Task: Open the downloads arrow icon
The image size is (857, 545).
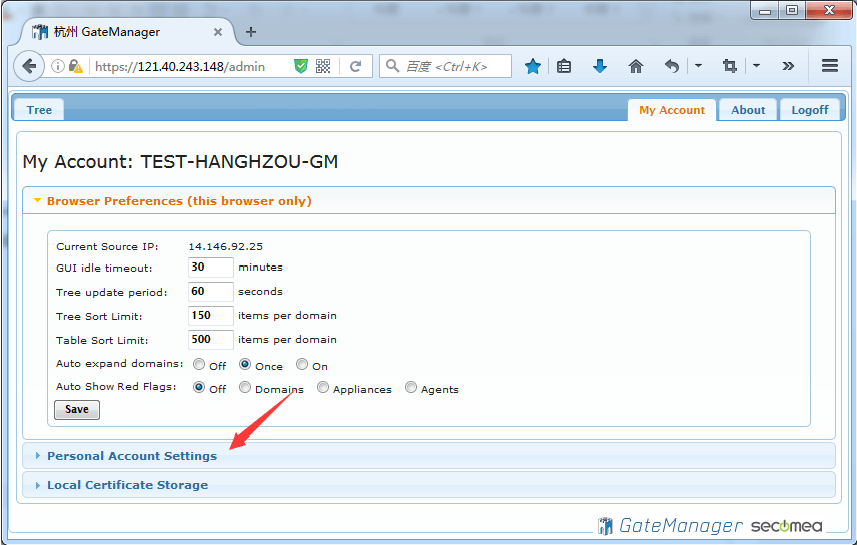Action: [x=600, y=66]
